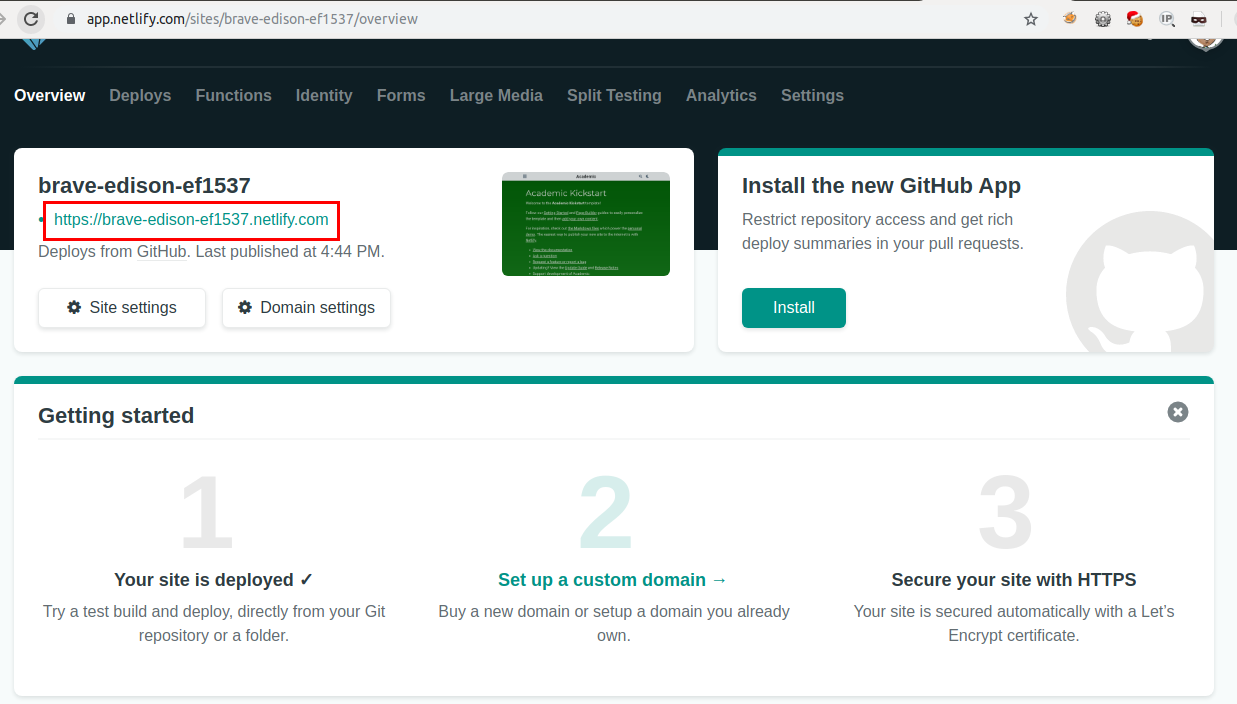
Task: Open the Functions tab
Action: (234, 96)
